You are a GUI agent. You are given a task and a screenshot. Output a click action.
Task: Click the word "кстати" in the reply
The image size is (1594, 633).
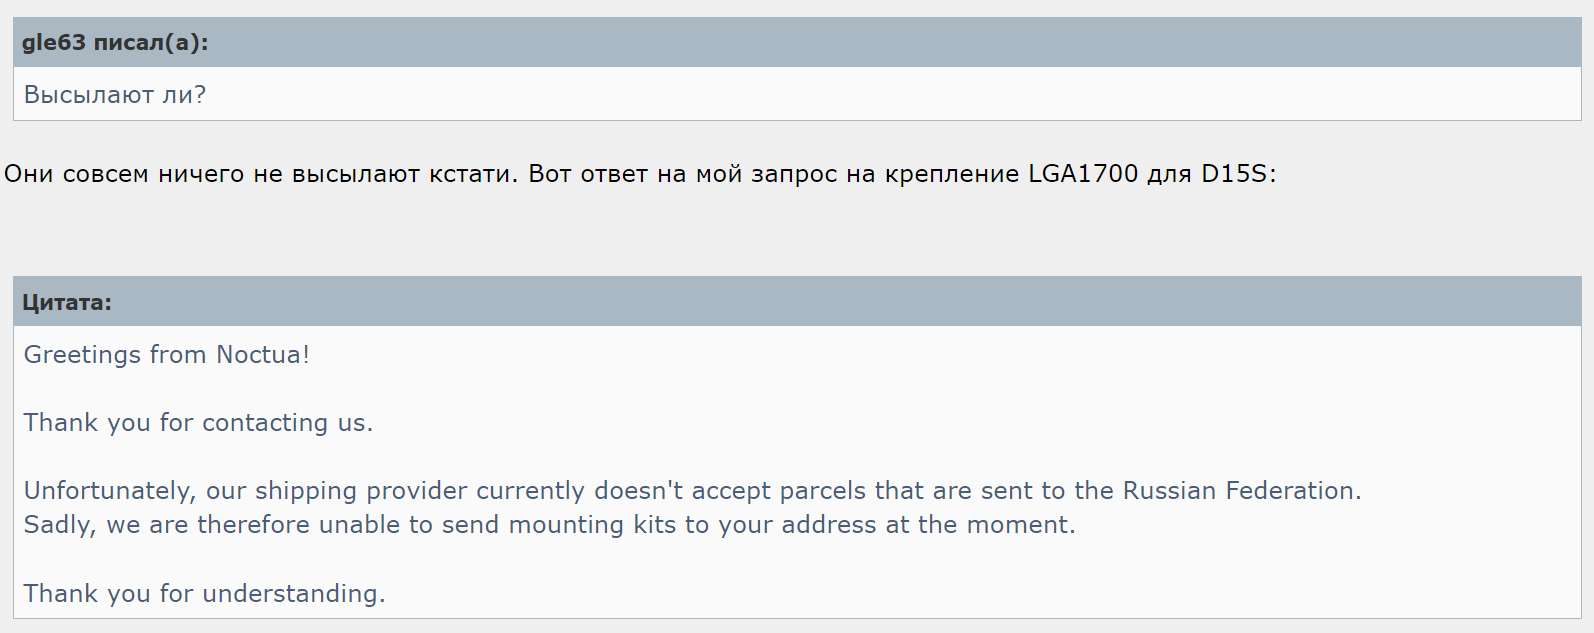[x=472, y=174]
